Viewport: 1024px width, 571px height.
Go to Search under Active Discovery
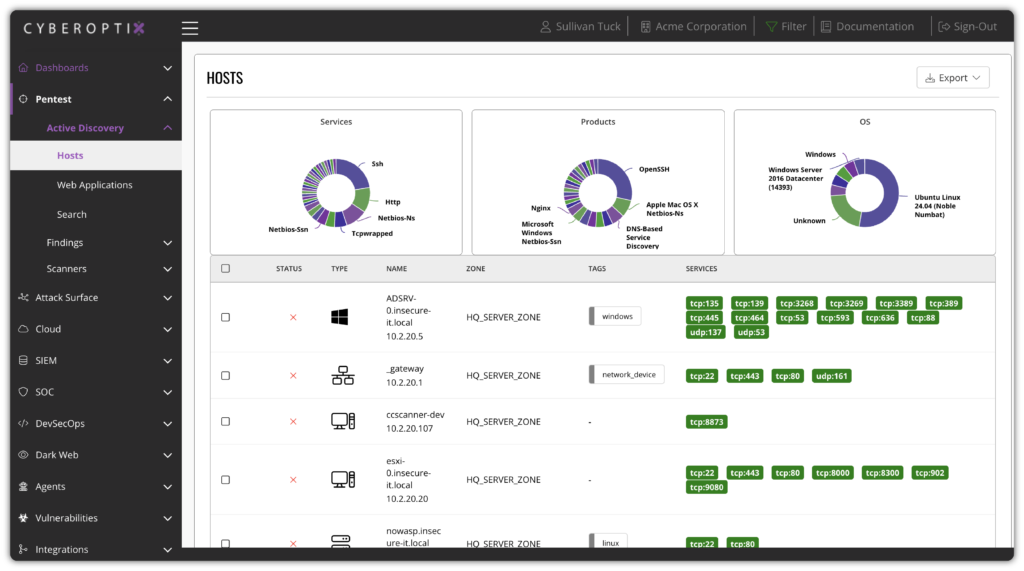point(71,214)
